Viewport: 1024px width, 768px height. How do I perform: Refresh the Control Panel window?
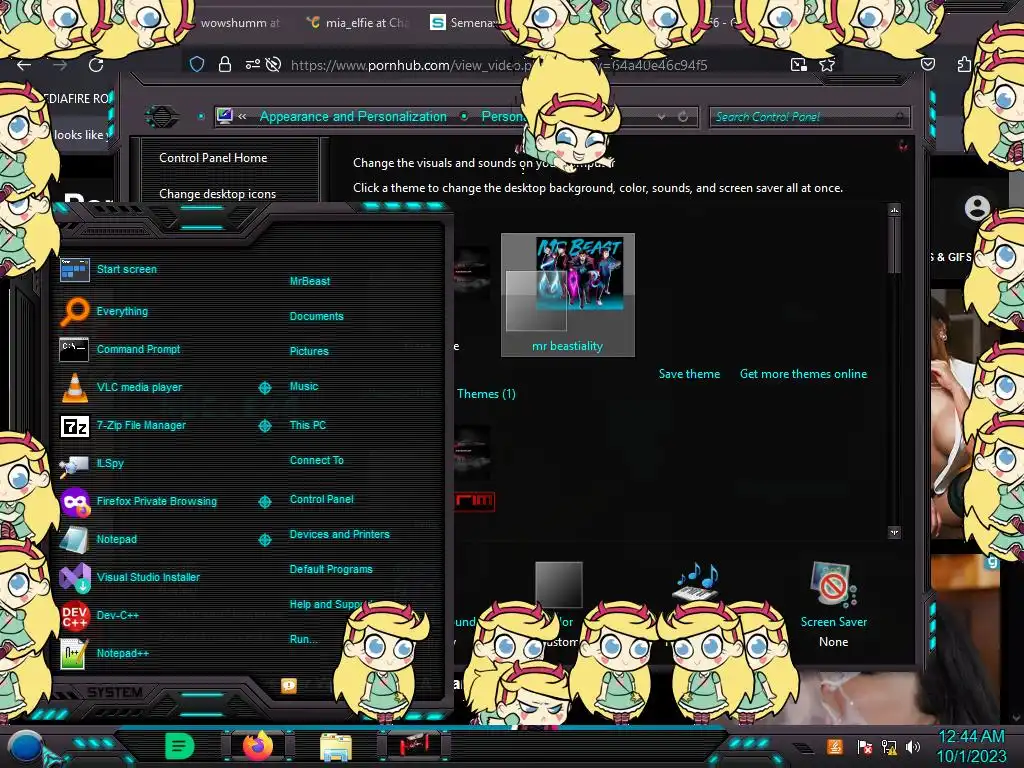pos(683,117)
